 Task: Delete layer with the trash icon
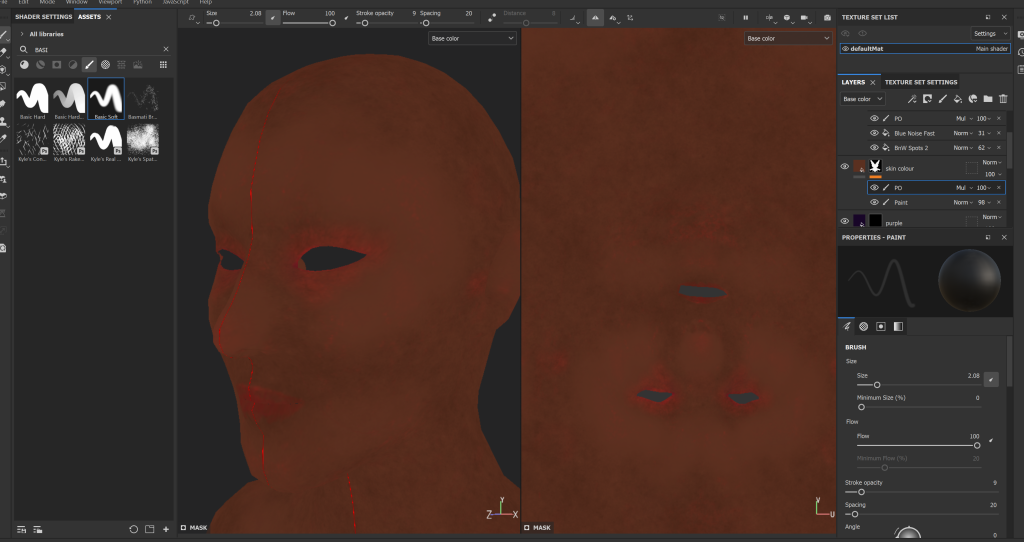click(1003, 99)
